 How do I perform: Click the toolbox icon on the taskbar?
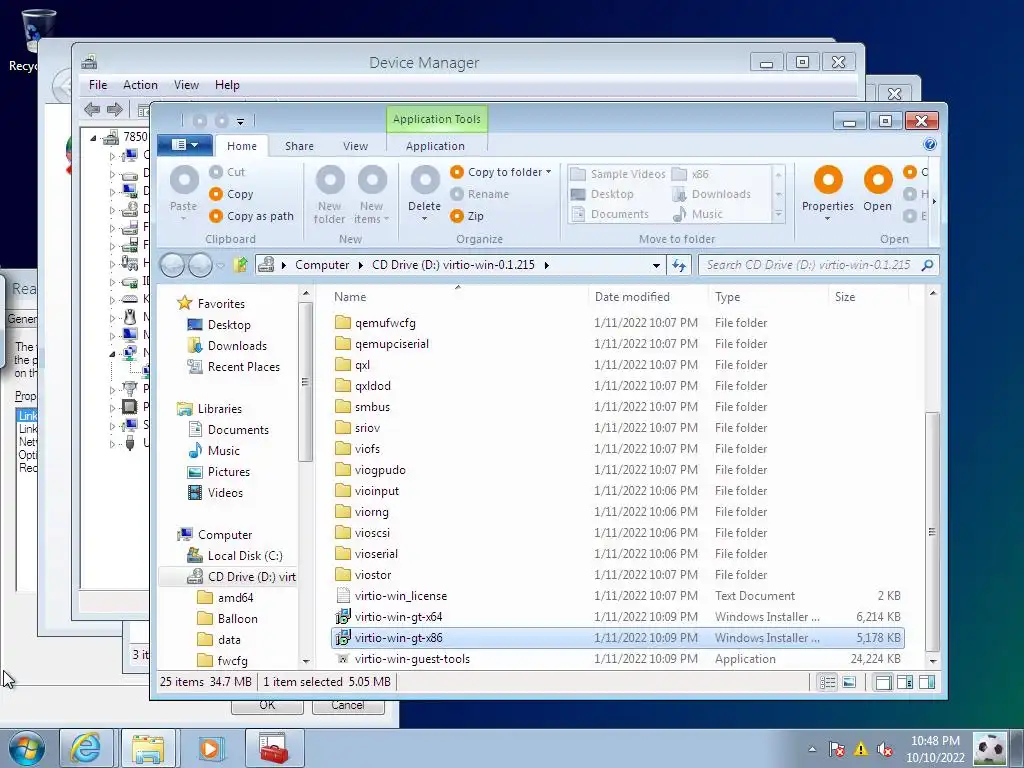coord(274,748)
